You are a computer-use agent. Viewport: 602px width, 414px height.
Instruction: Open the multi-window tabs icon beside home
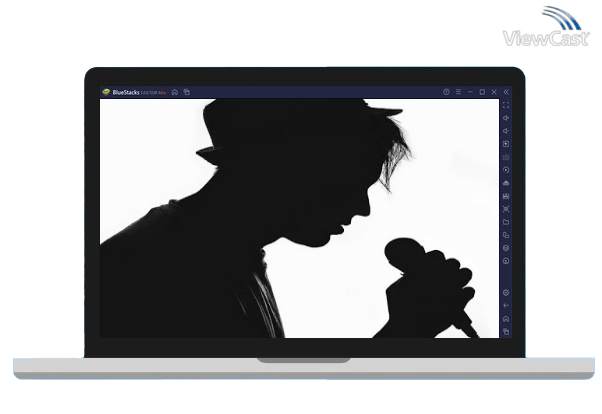pos(187,92)
